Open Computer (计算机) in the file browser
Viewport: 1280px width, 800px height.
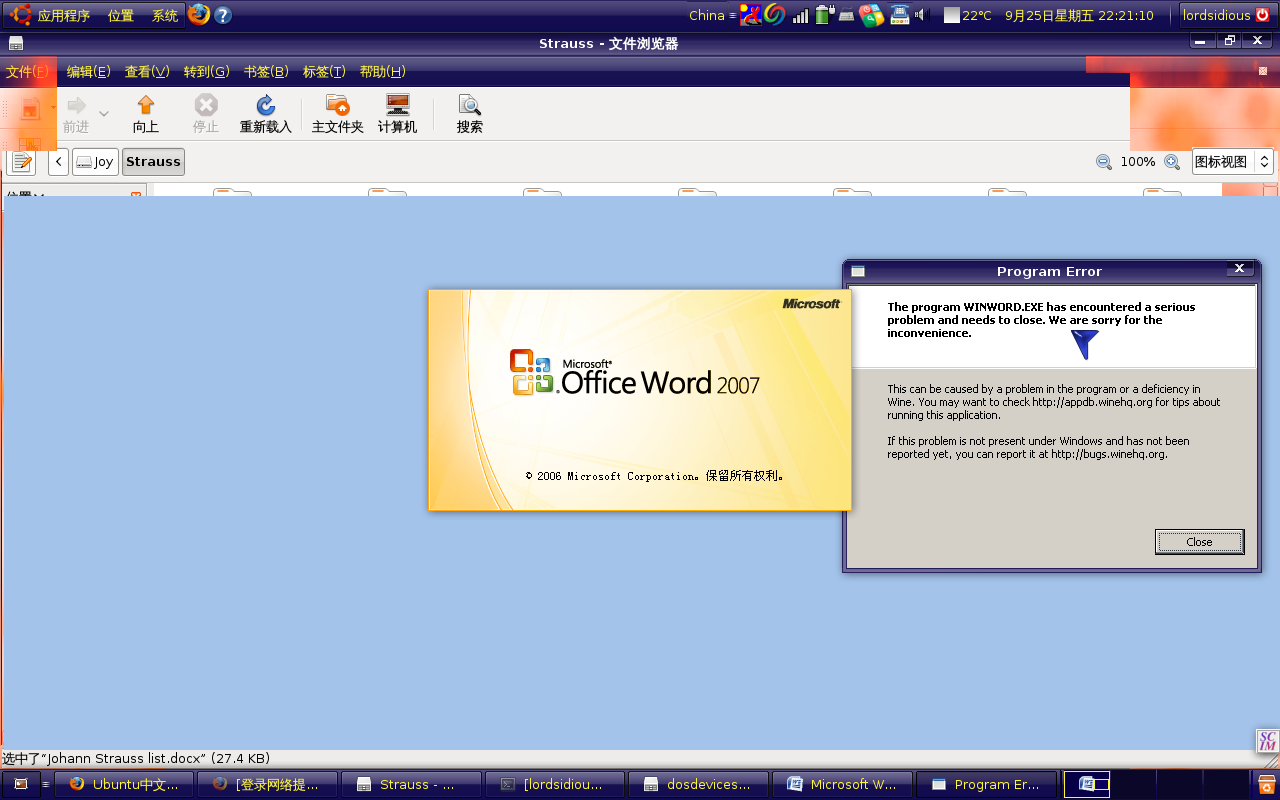pyautogui.click(x=397, y=114)
